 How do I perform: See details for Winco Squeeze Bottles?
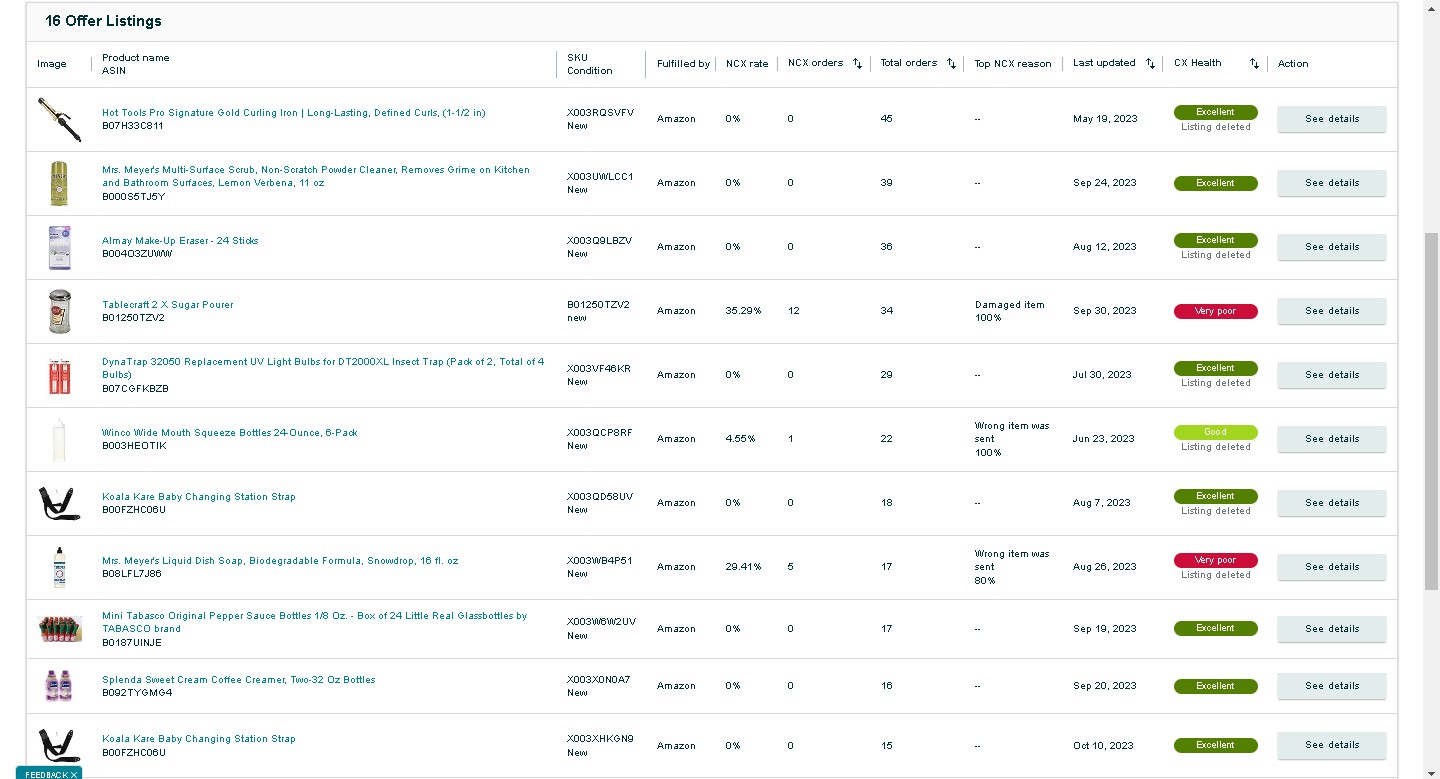click(x=1331, y=439)
